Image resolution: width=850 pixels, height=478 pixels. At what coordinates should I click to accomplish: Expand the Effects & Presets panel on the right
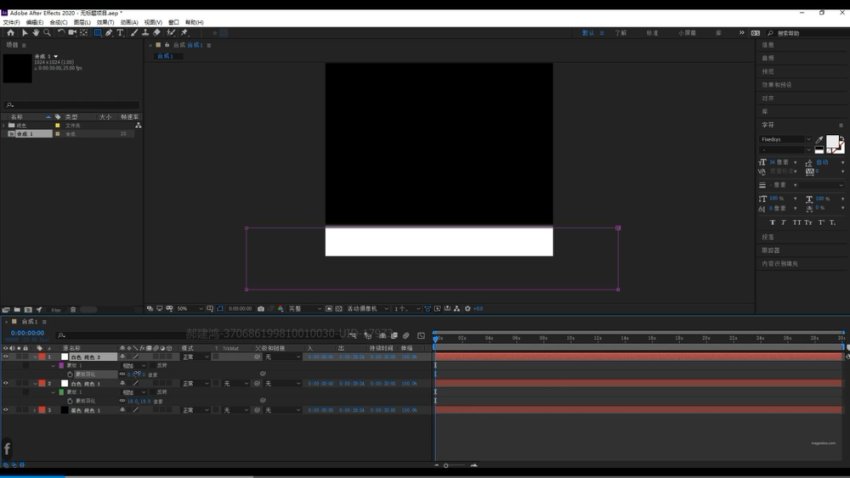(x=777, y=85)
